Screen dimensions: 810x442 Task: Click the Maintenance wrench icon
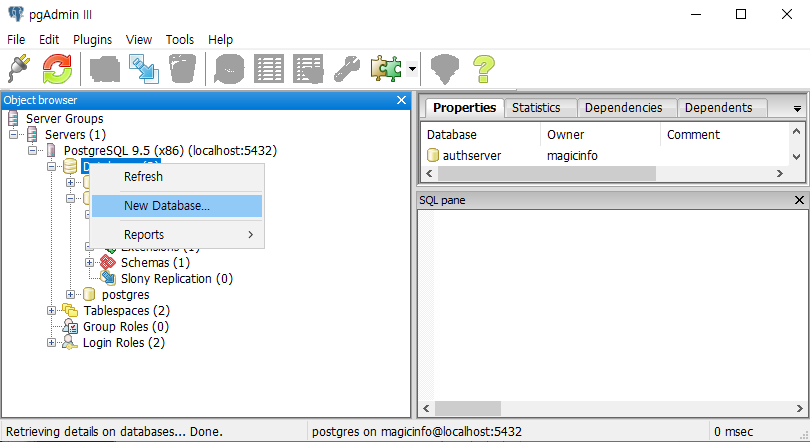tap(347, 69)
